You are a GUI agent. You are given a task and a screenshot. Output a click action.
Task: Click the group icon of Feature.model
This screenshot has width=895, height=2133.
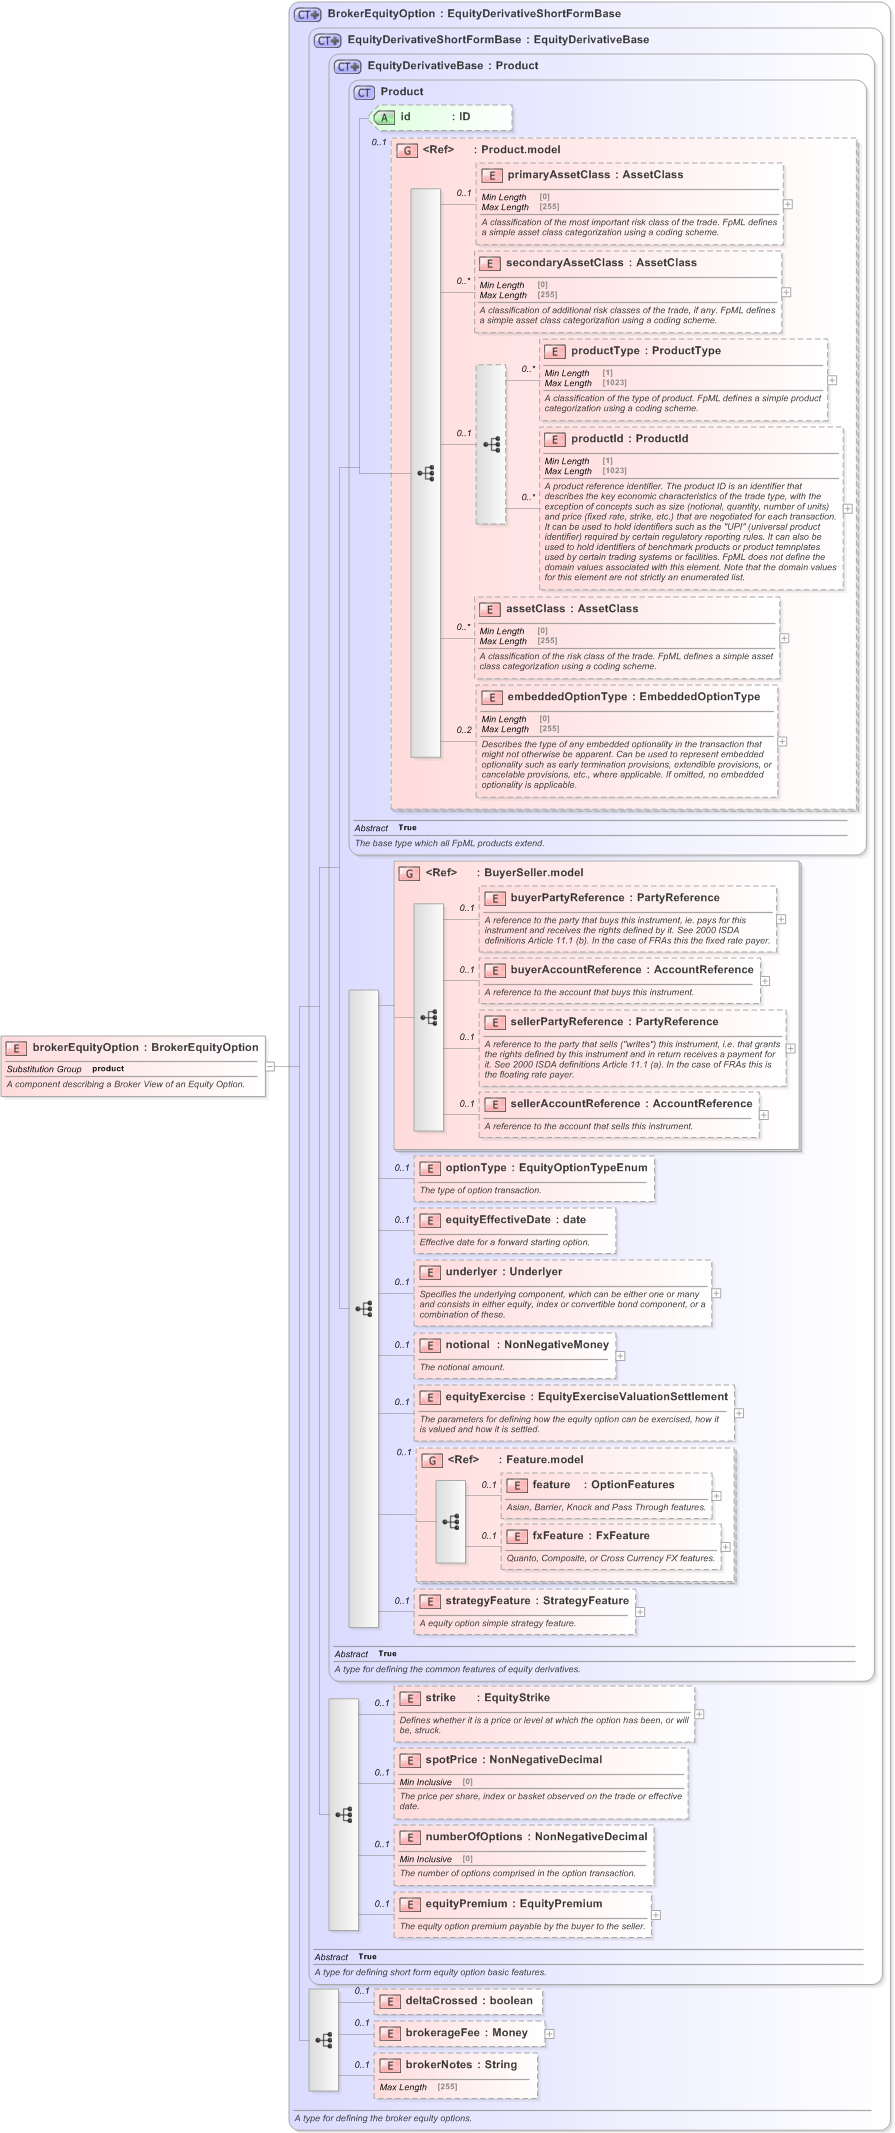click(x=432, y=1460)
